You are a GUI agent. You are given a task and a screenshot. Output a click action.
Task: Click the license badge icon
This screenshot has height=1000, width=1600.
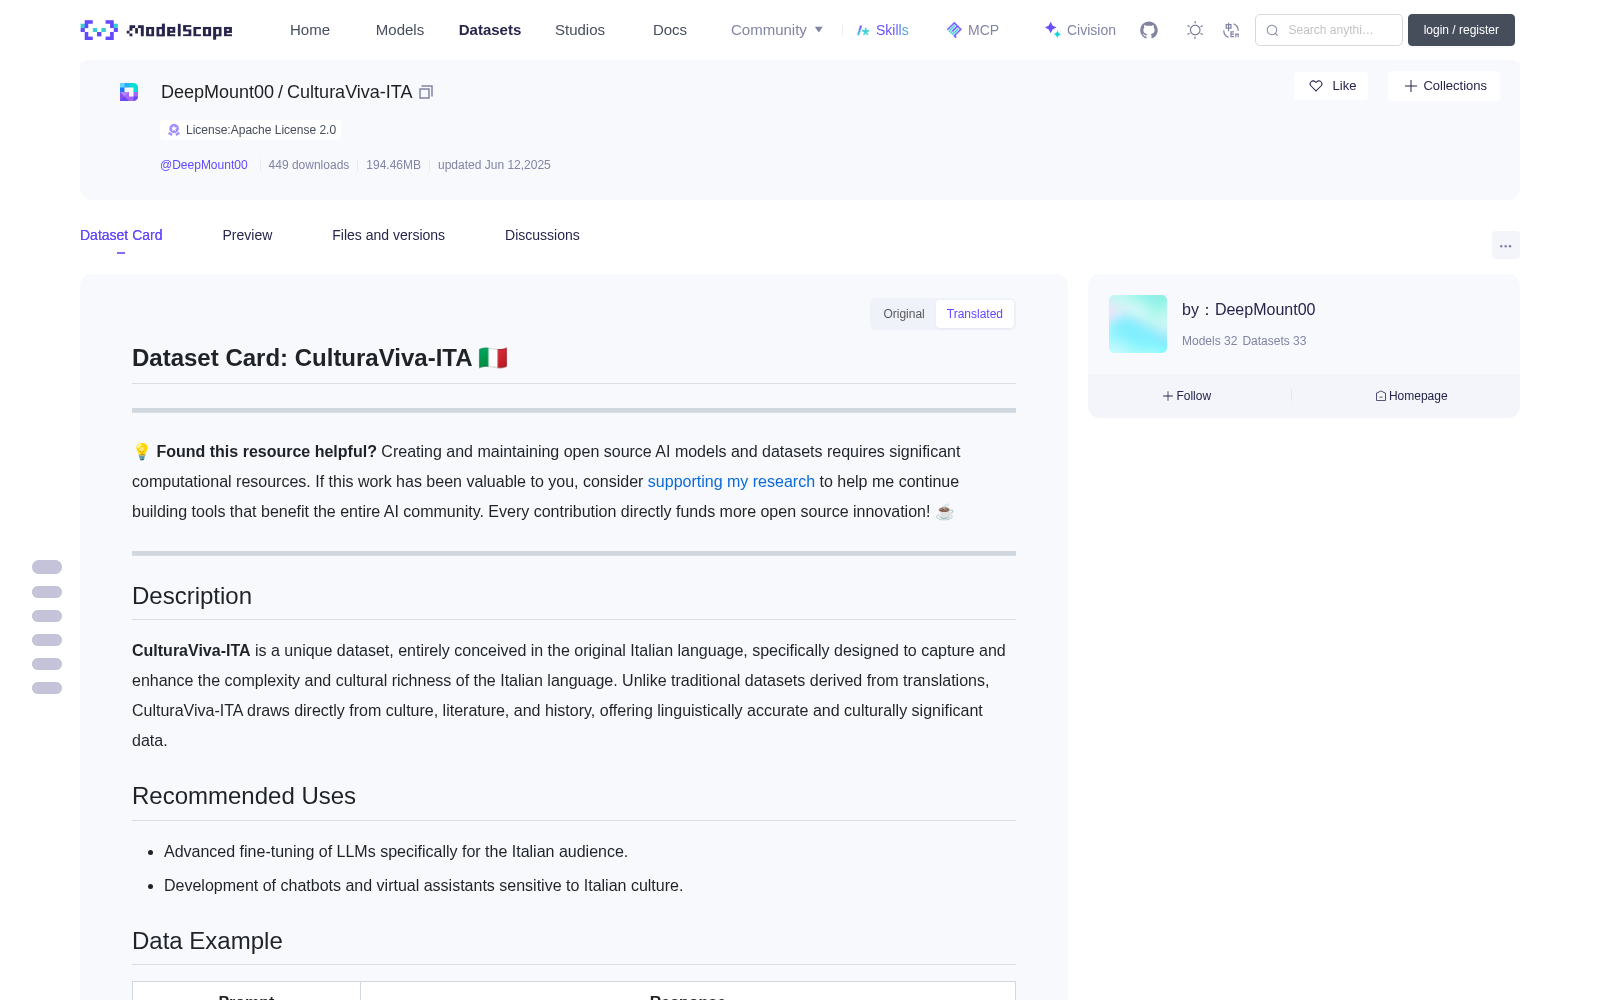[174, 130]
